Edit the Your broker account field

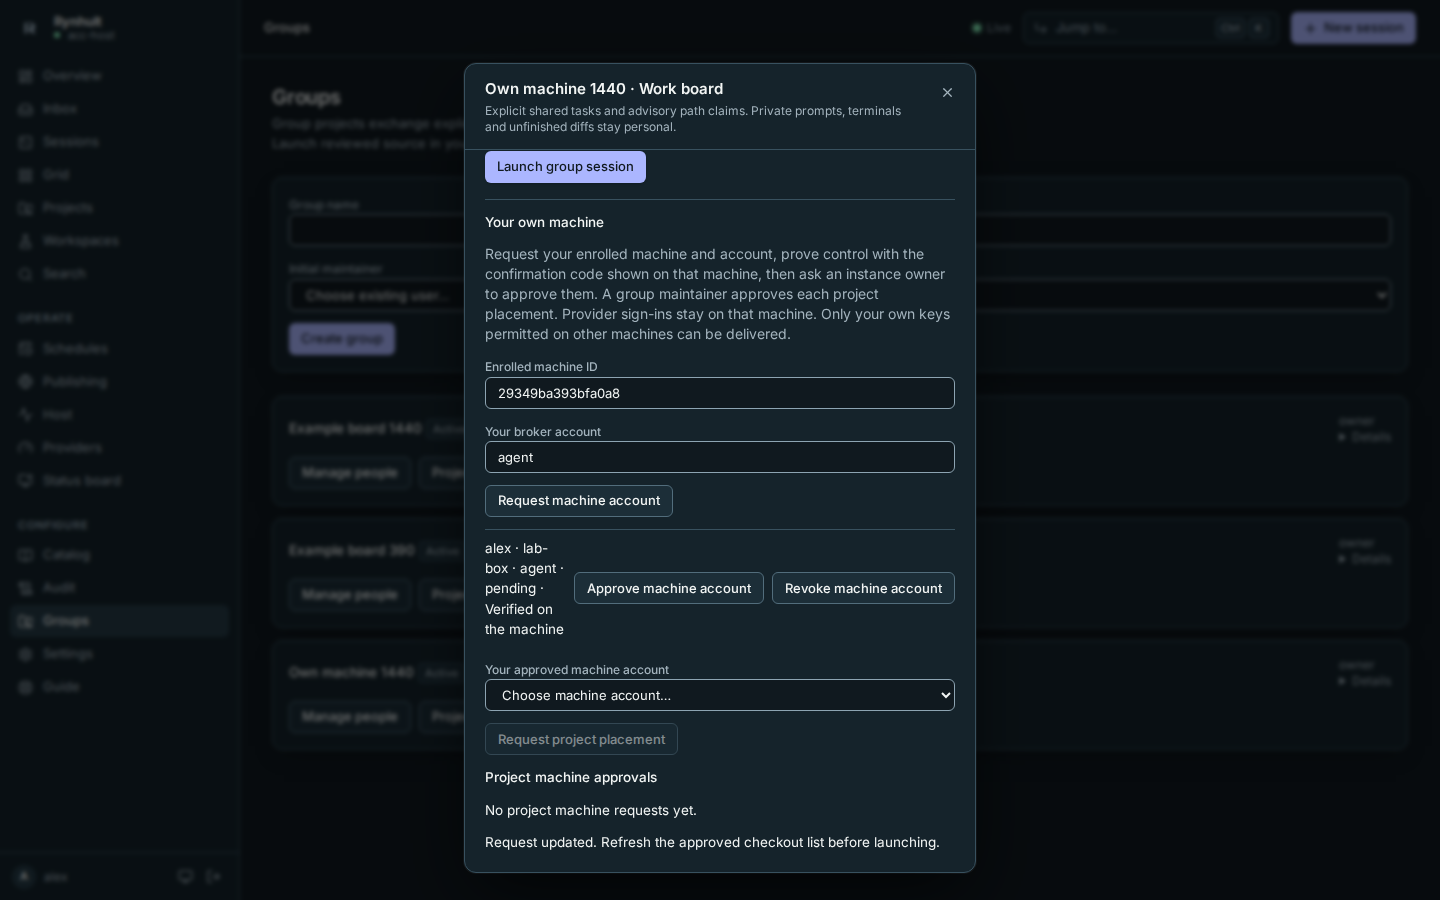720,457
